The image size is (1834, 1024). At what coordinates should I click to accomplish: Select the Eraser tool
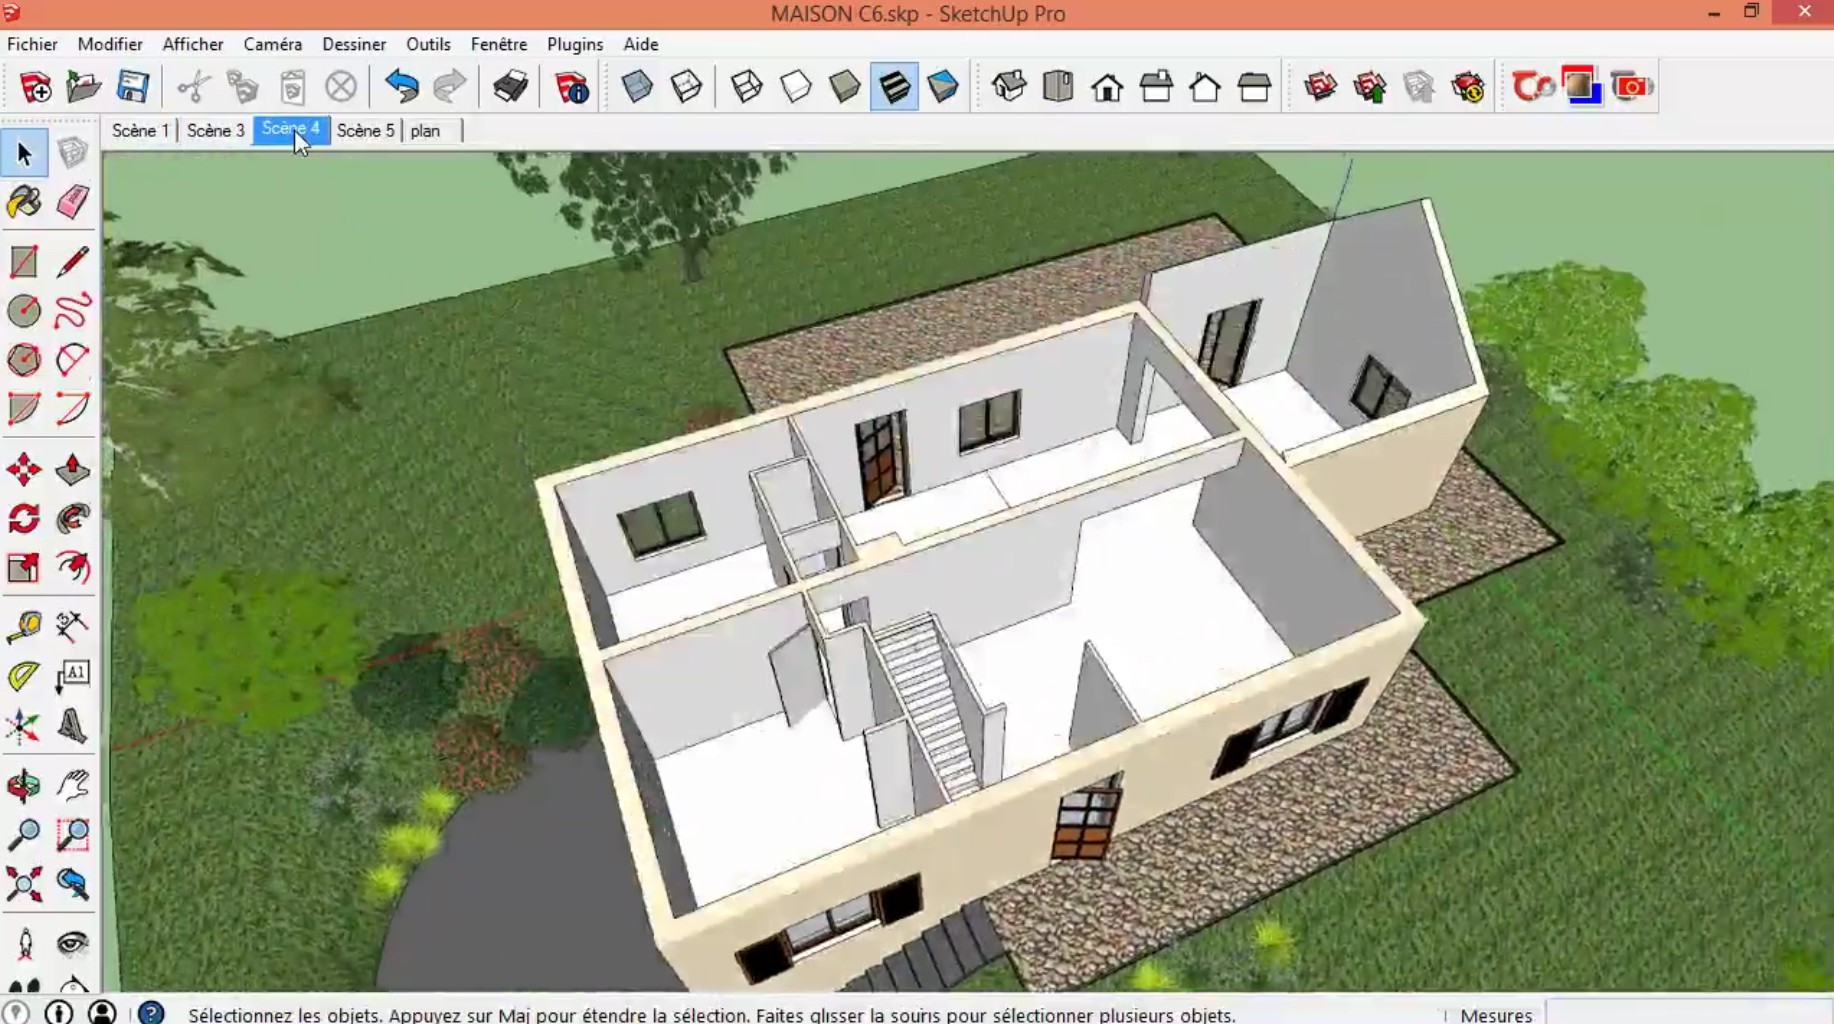coord(72,203)
